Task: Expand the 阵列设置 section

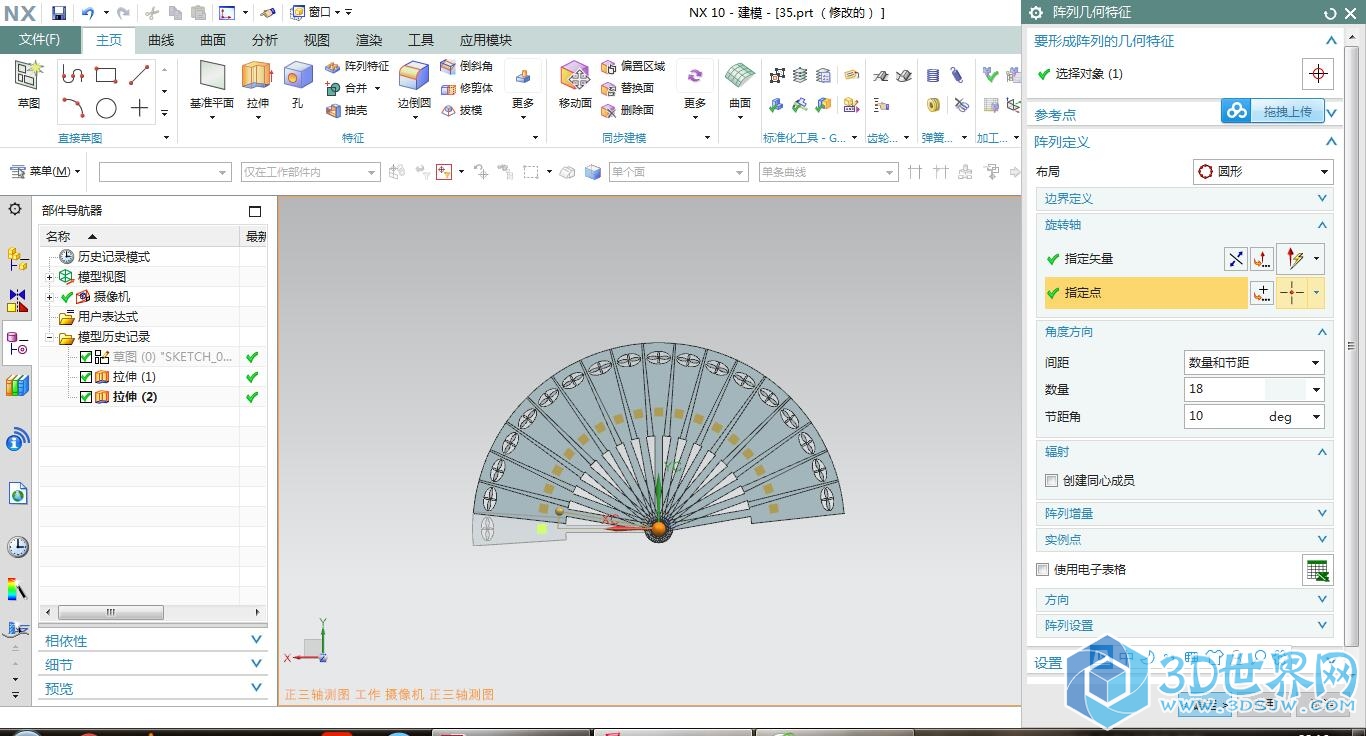Action: pyautogui.click(x=1184, y=626)
